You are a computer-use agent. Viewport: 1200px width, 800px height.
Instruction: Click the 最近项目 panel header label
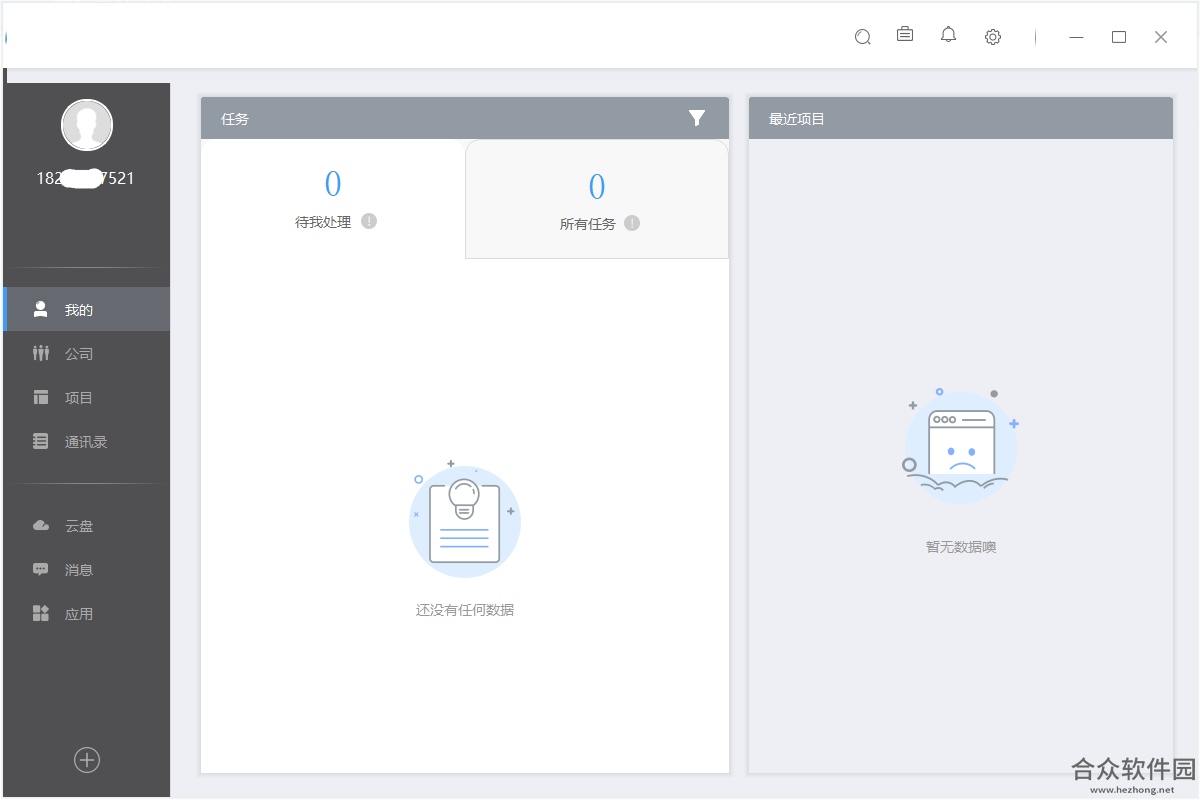tap(797, 118)
